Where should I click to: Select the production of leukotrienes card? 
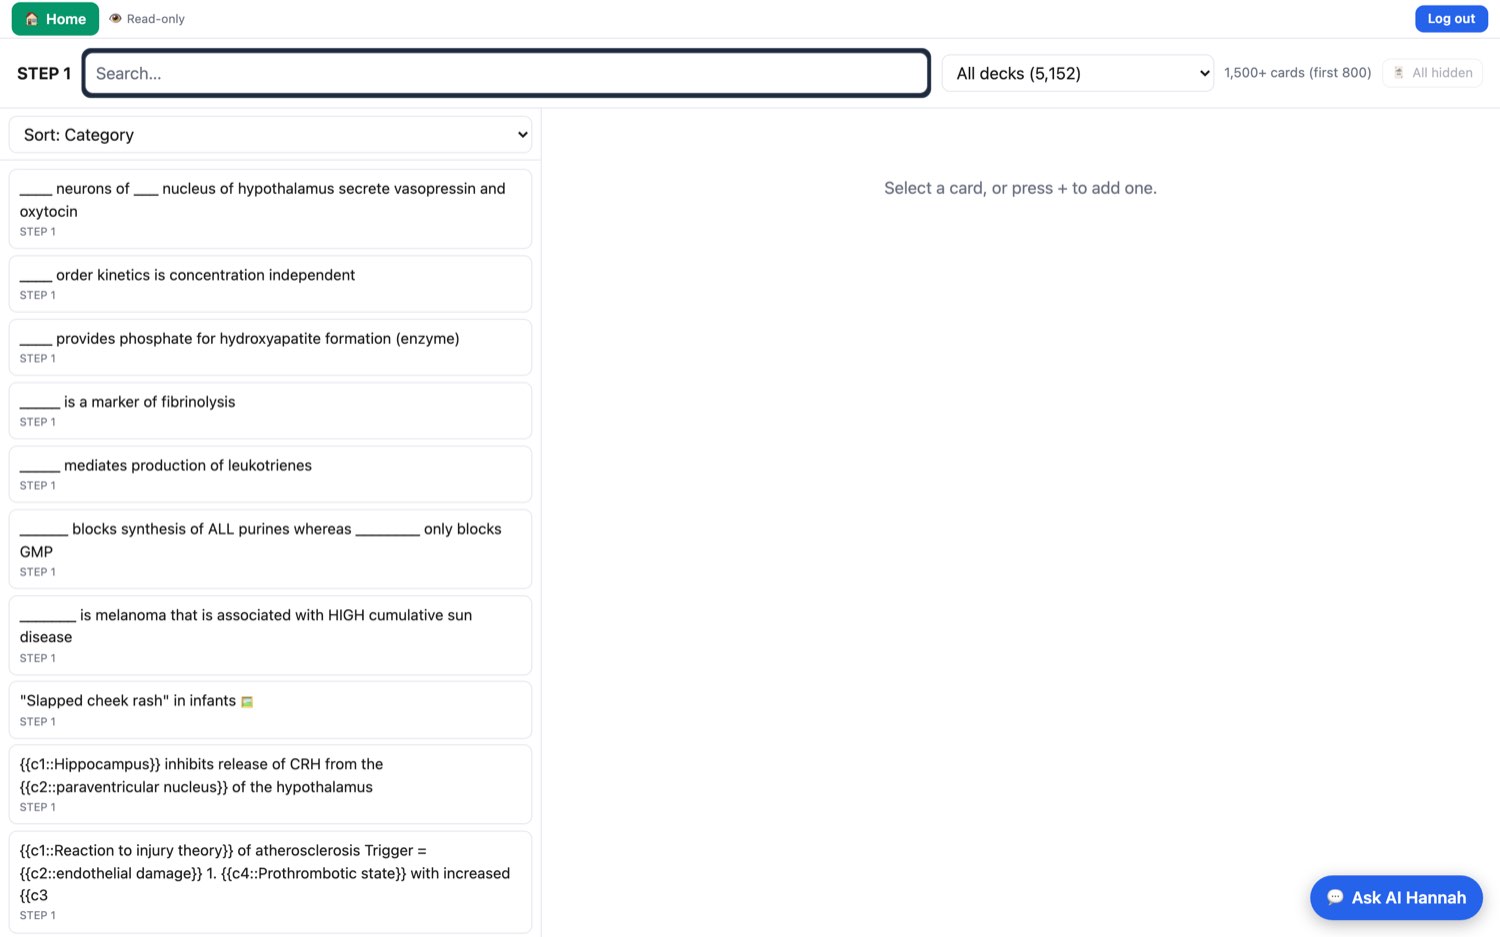(270, 474)
